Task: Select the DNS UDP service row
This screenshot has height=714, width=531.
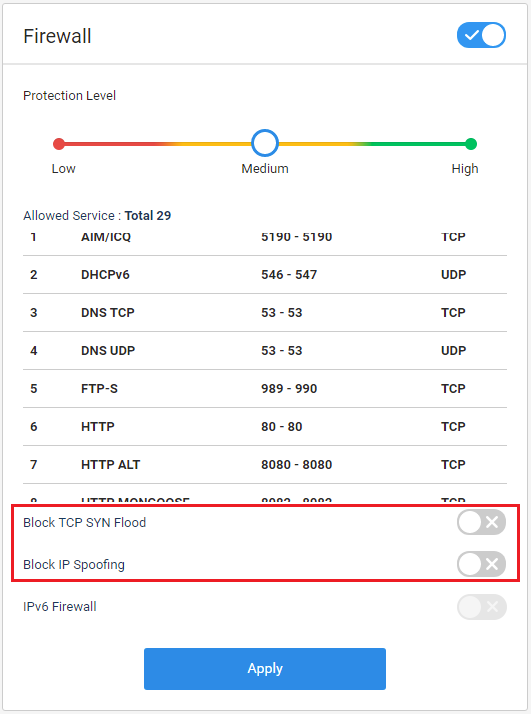Action: (265, 351)
